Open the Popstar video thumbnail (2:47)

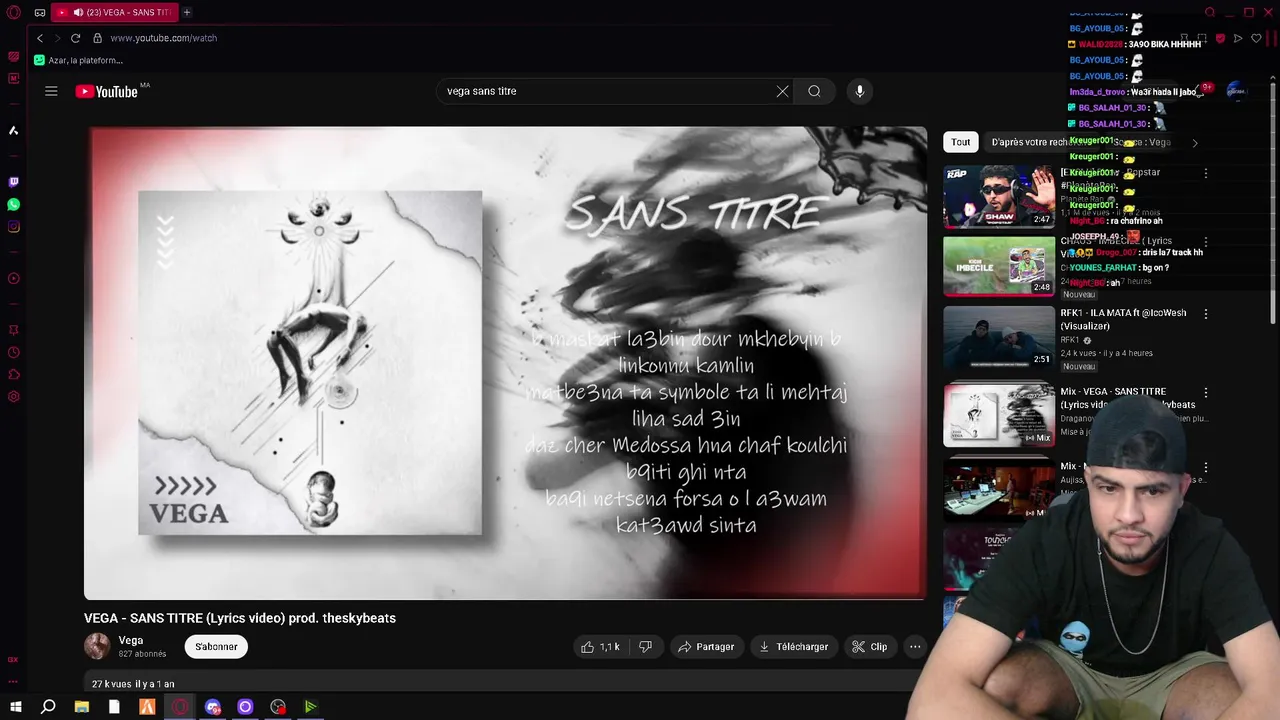click(999, 196)
